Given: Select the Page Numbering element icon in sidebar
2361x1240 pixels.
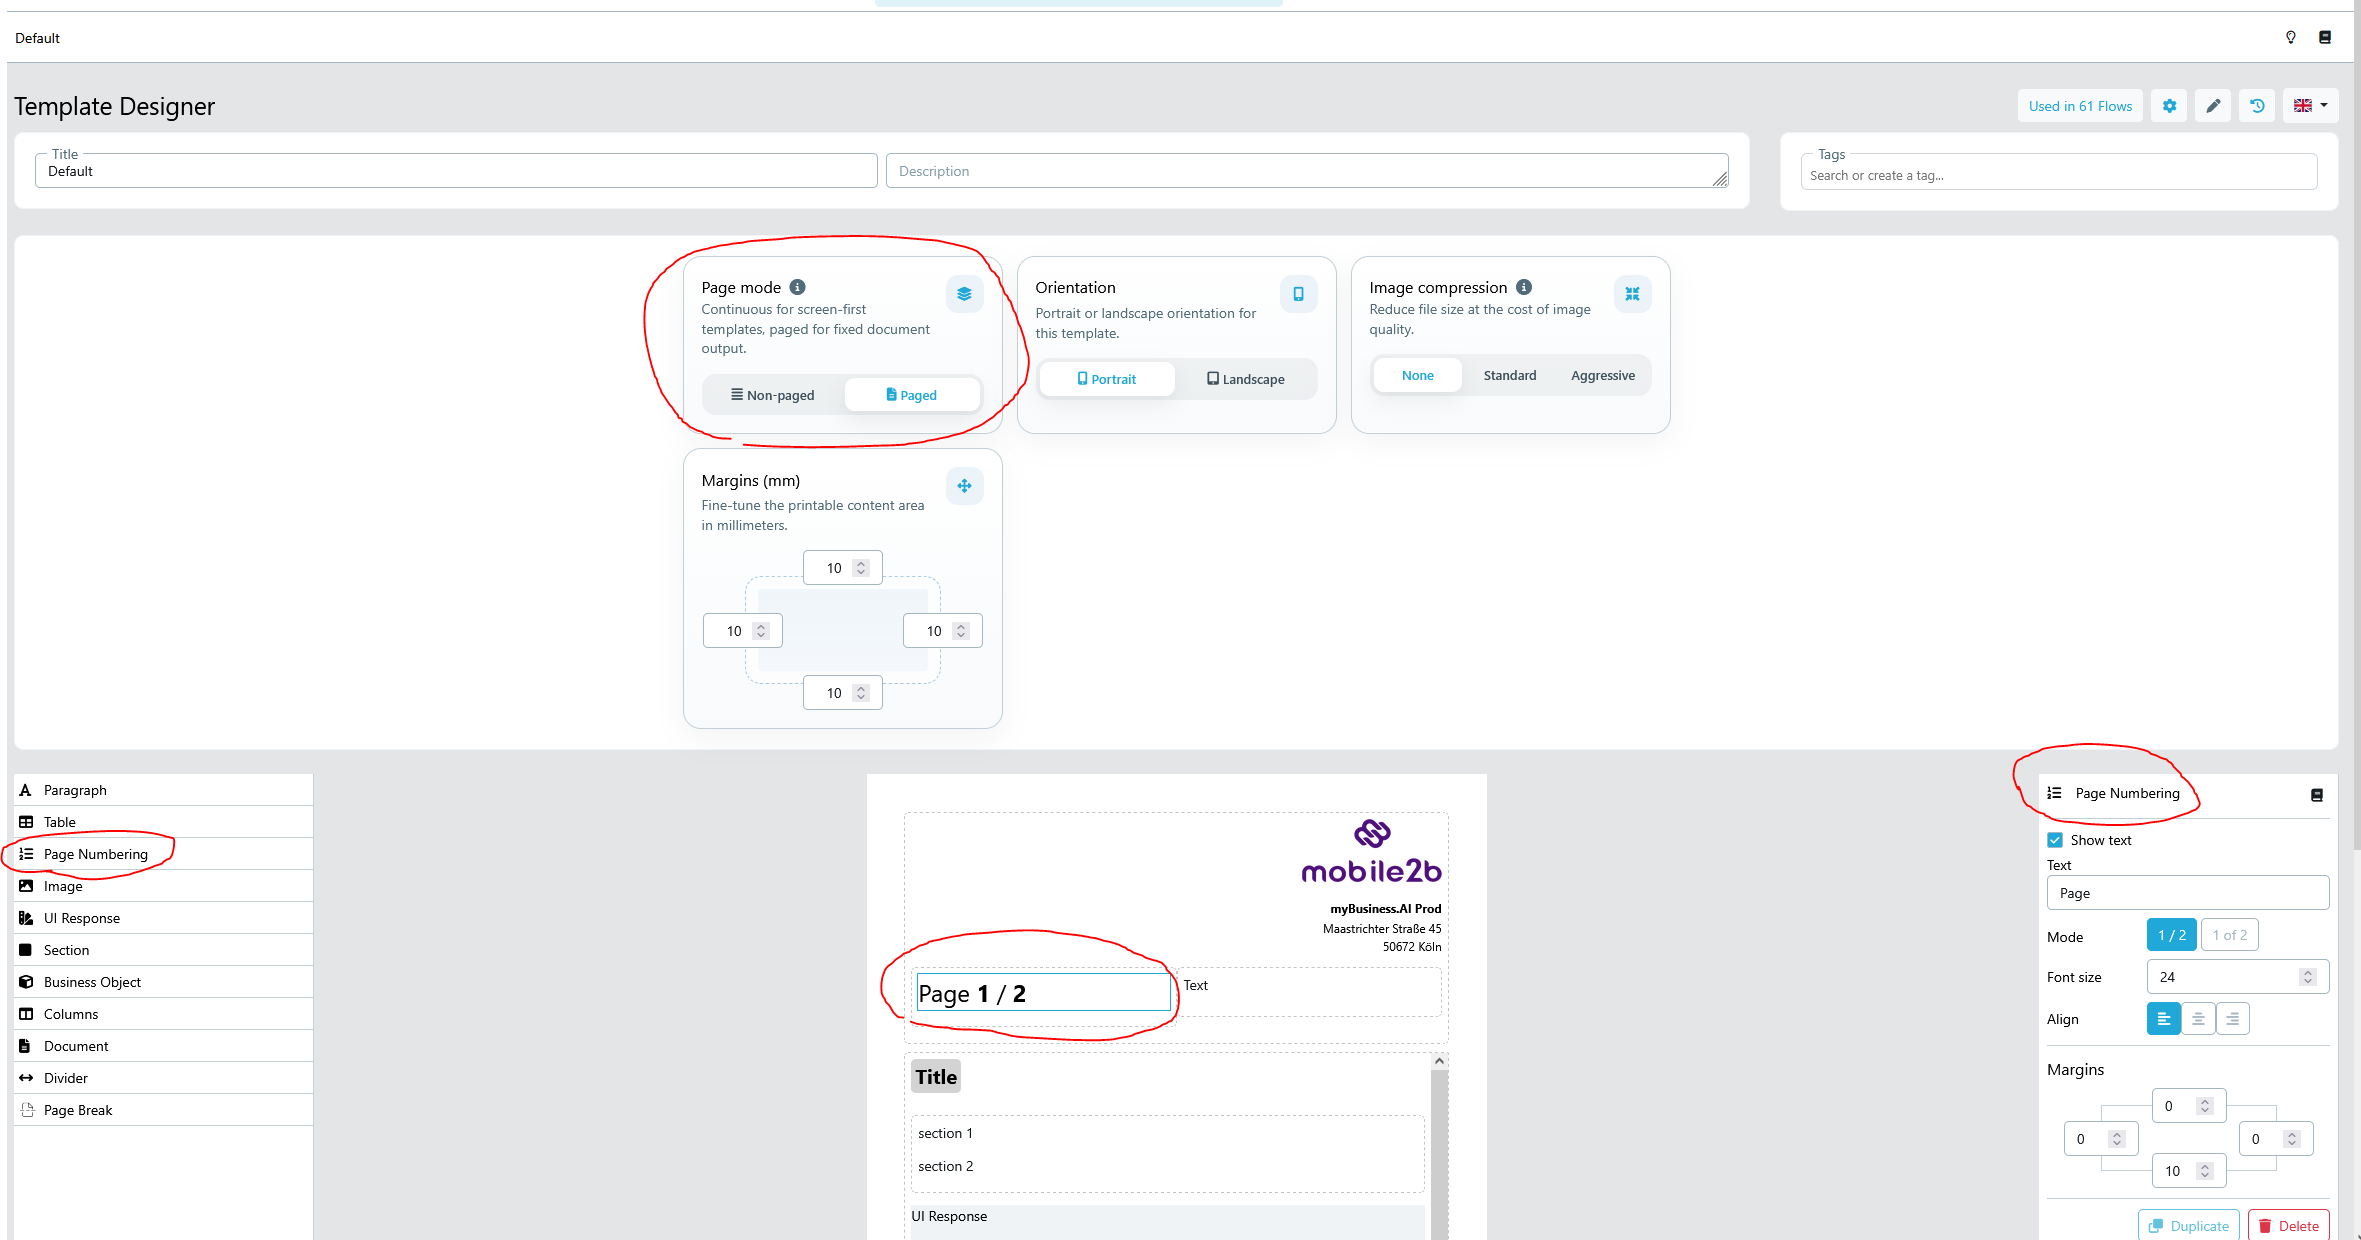Looking at the screenshot, I should (x=26, y=854).
